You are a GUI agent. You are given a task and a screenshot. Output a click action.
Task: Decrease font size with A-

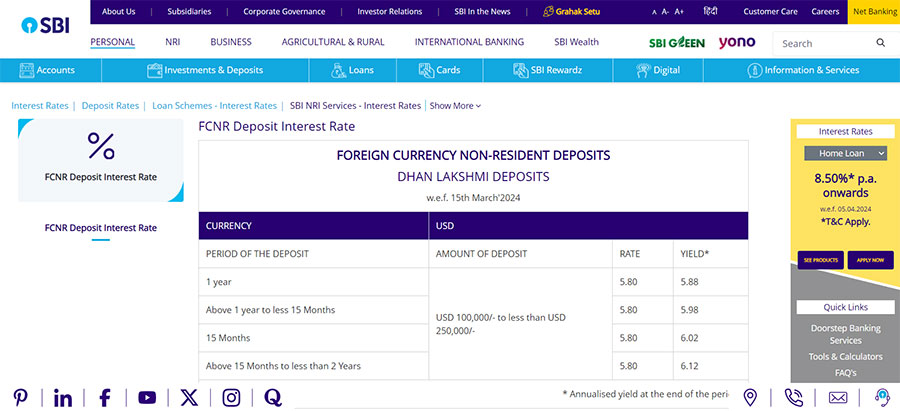point(665,12)
